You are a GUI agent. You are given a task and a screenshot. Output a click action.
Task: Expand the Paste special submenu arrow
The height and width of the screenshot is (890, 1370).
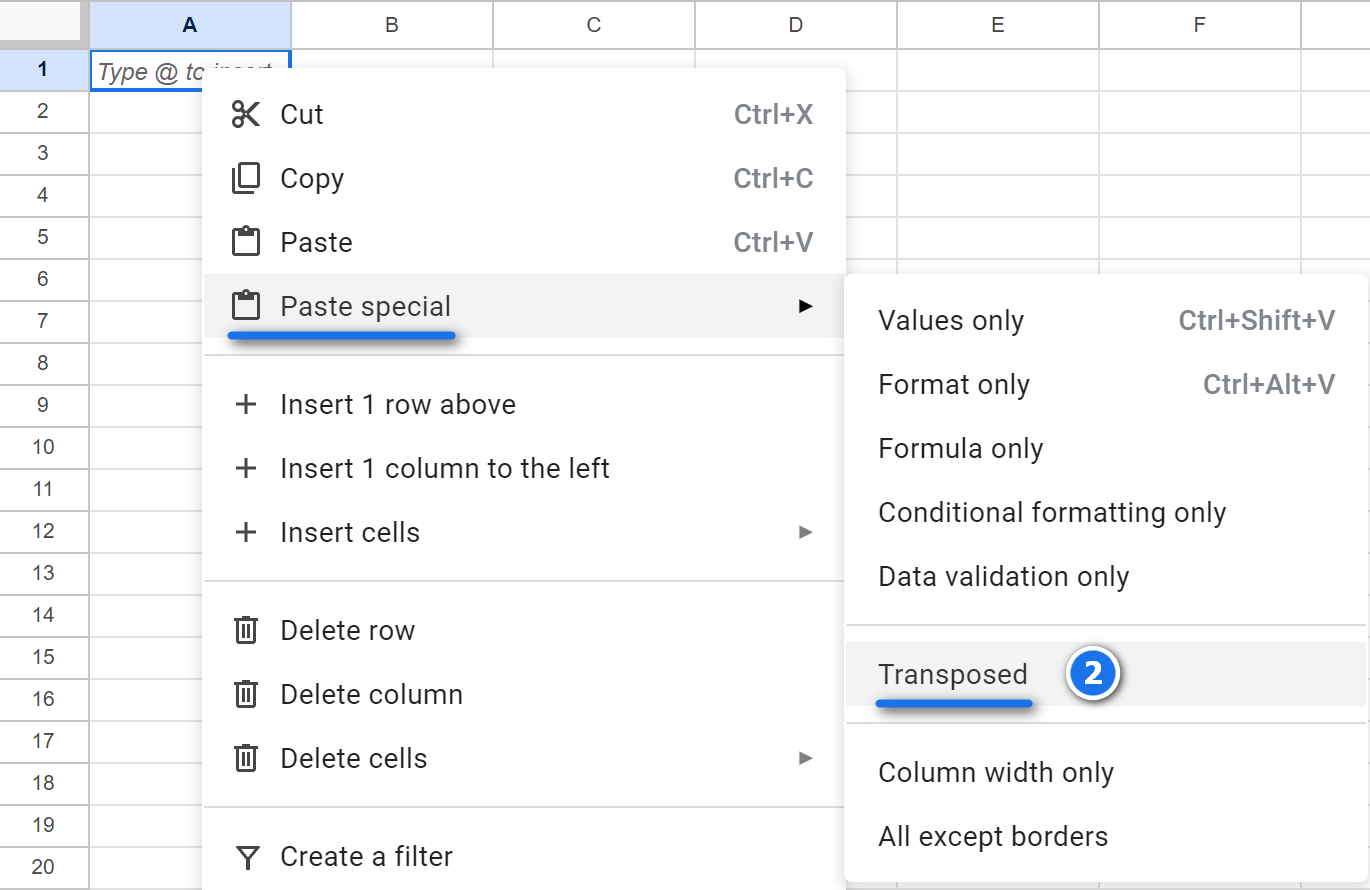(805, 306)
